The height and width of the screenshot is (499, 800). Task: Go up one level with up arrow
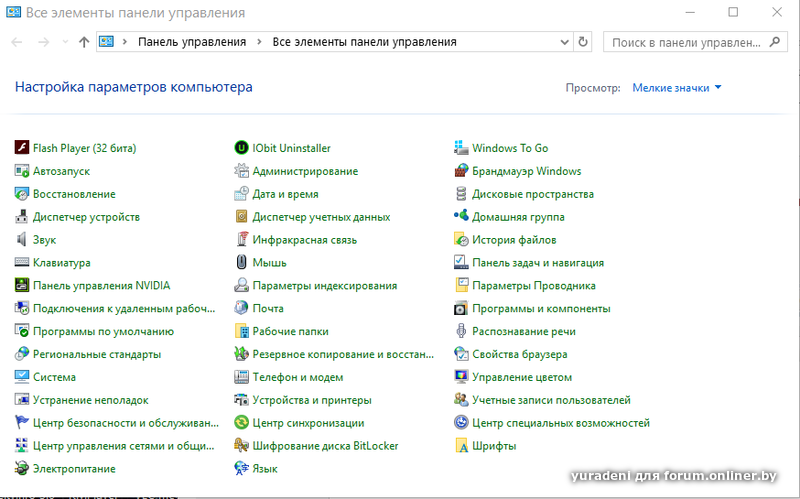84,42
